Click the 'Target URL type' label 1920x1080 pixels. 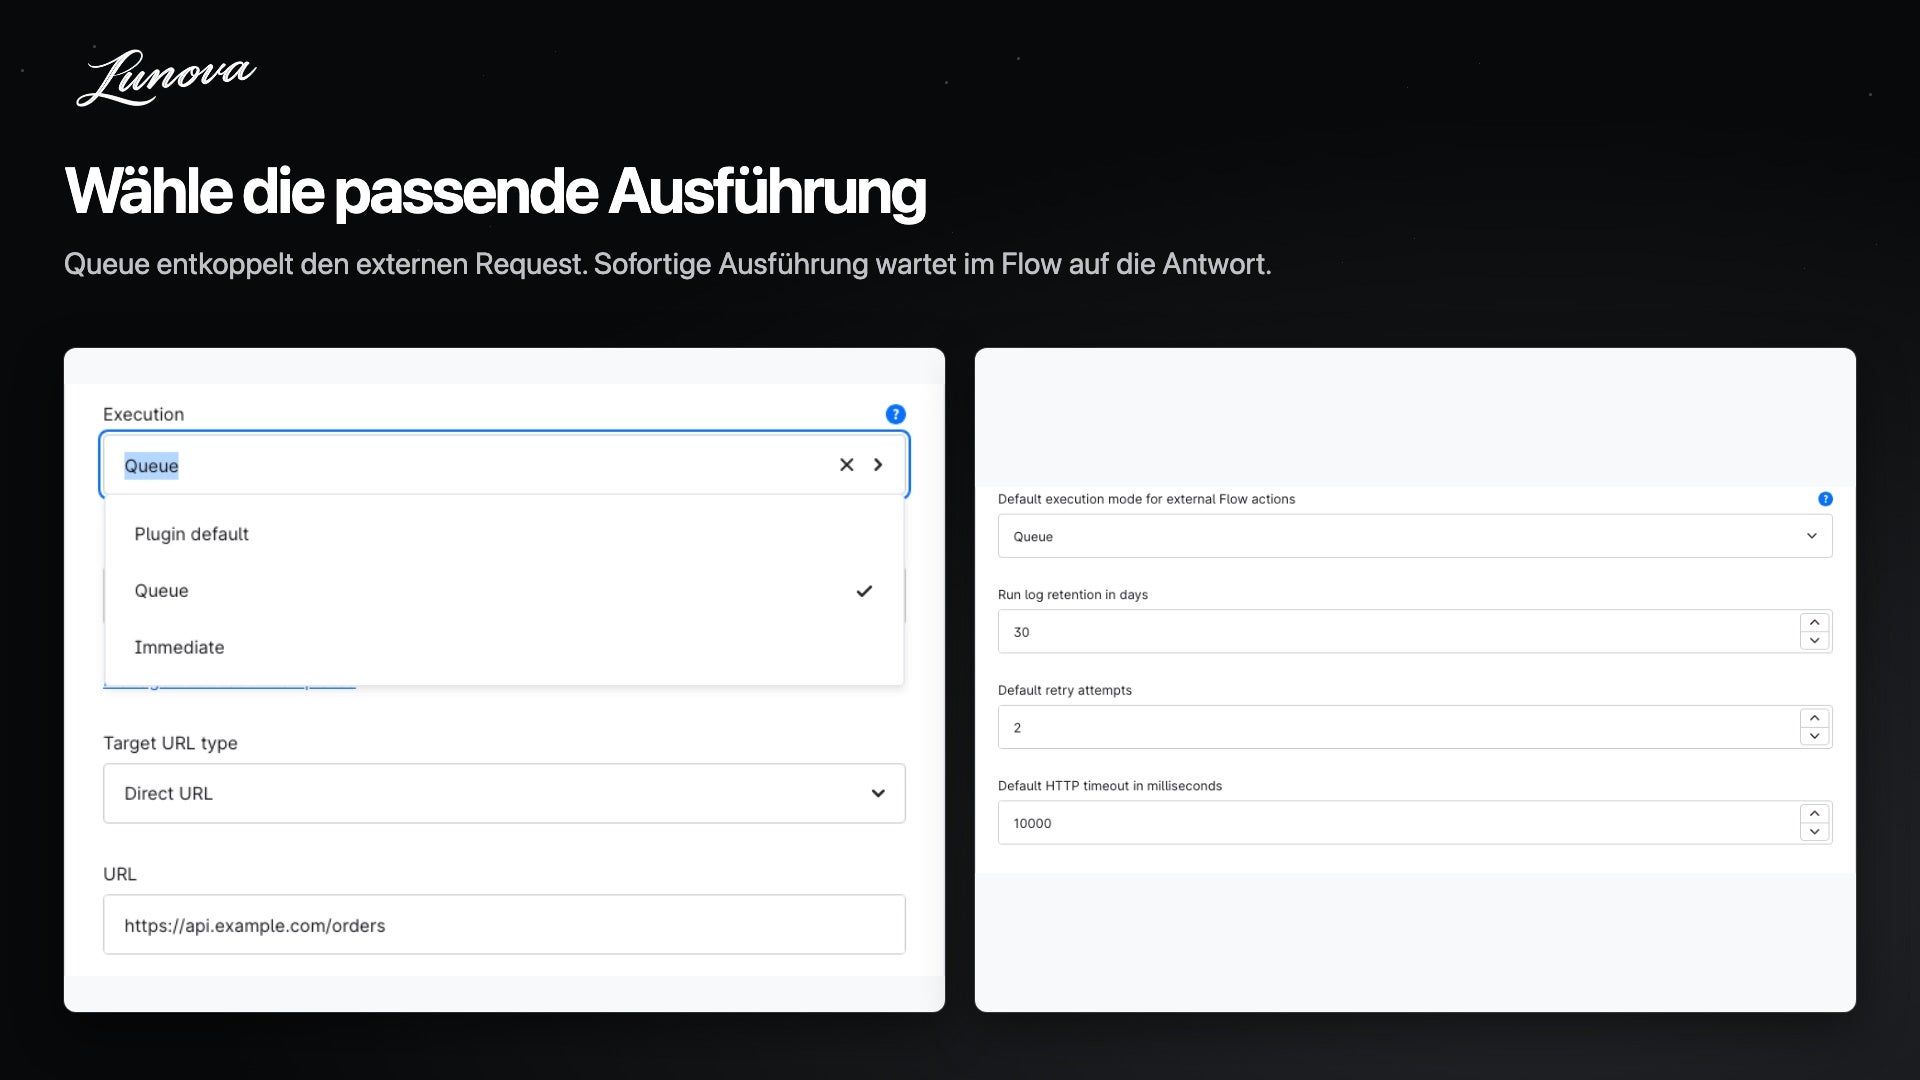point(170,743)
